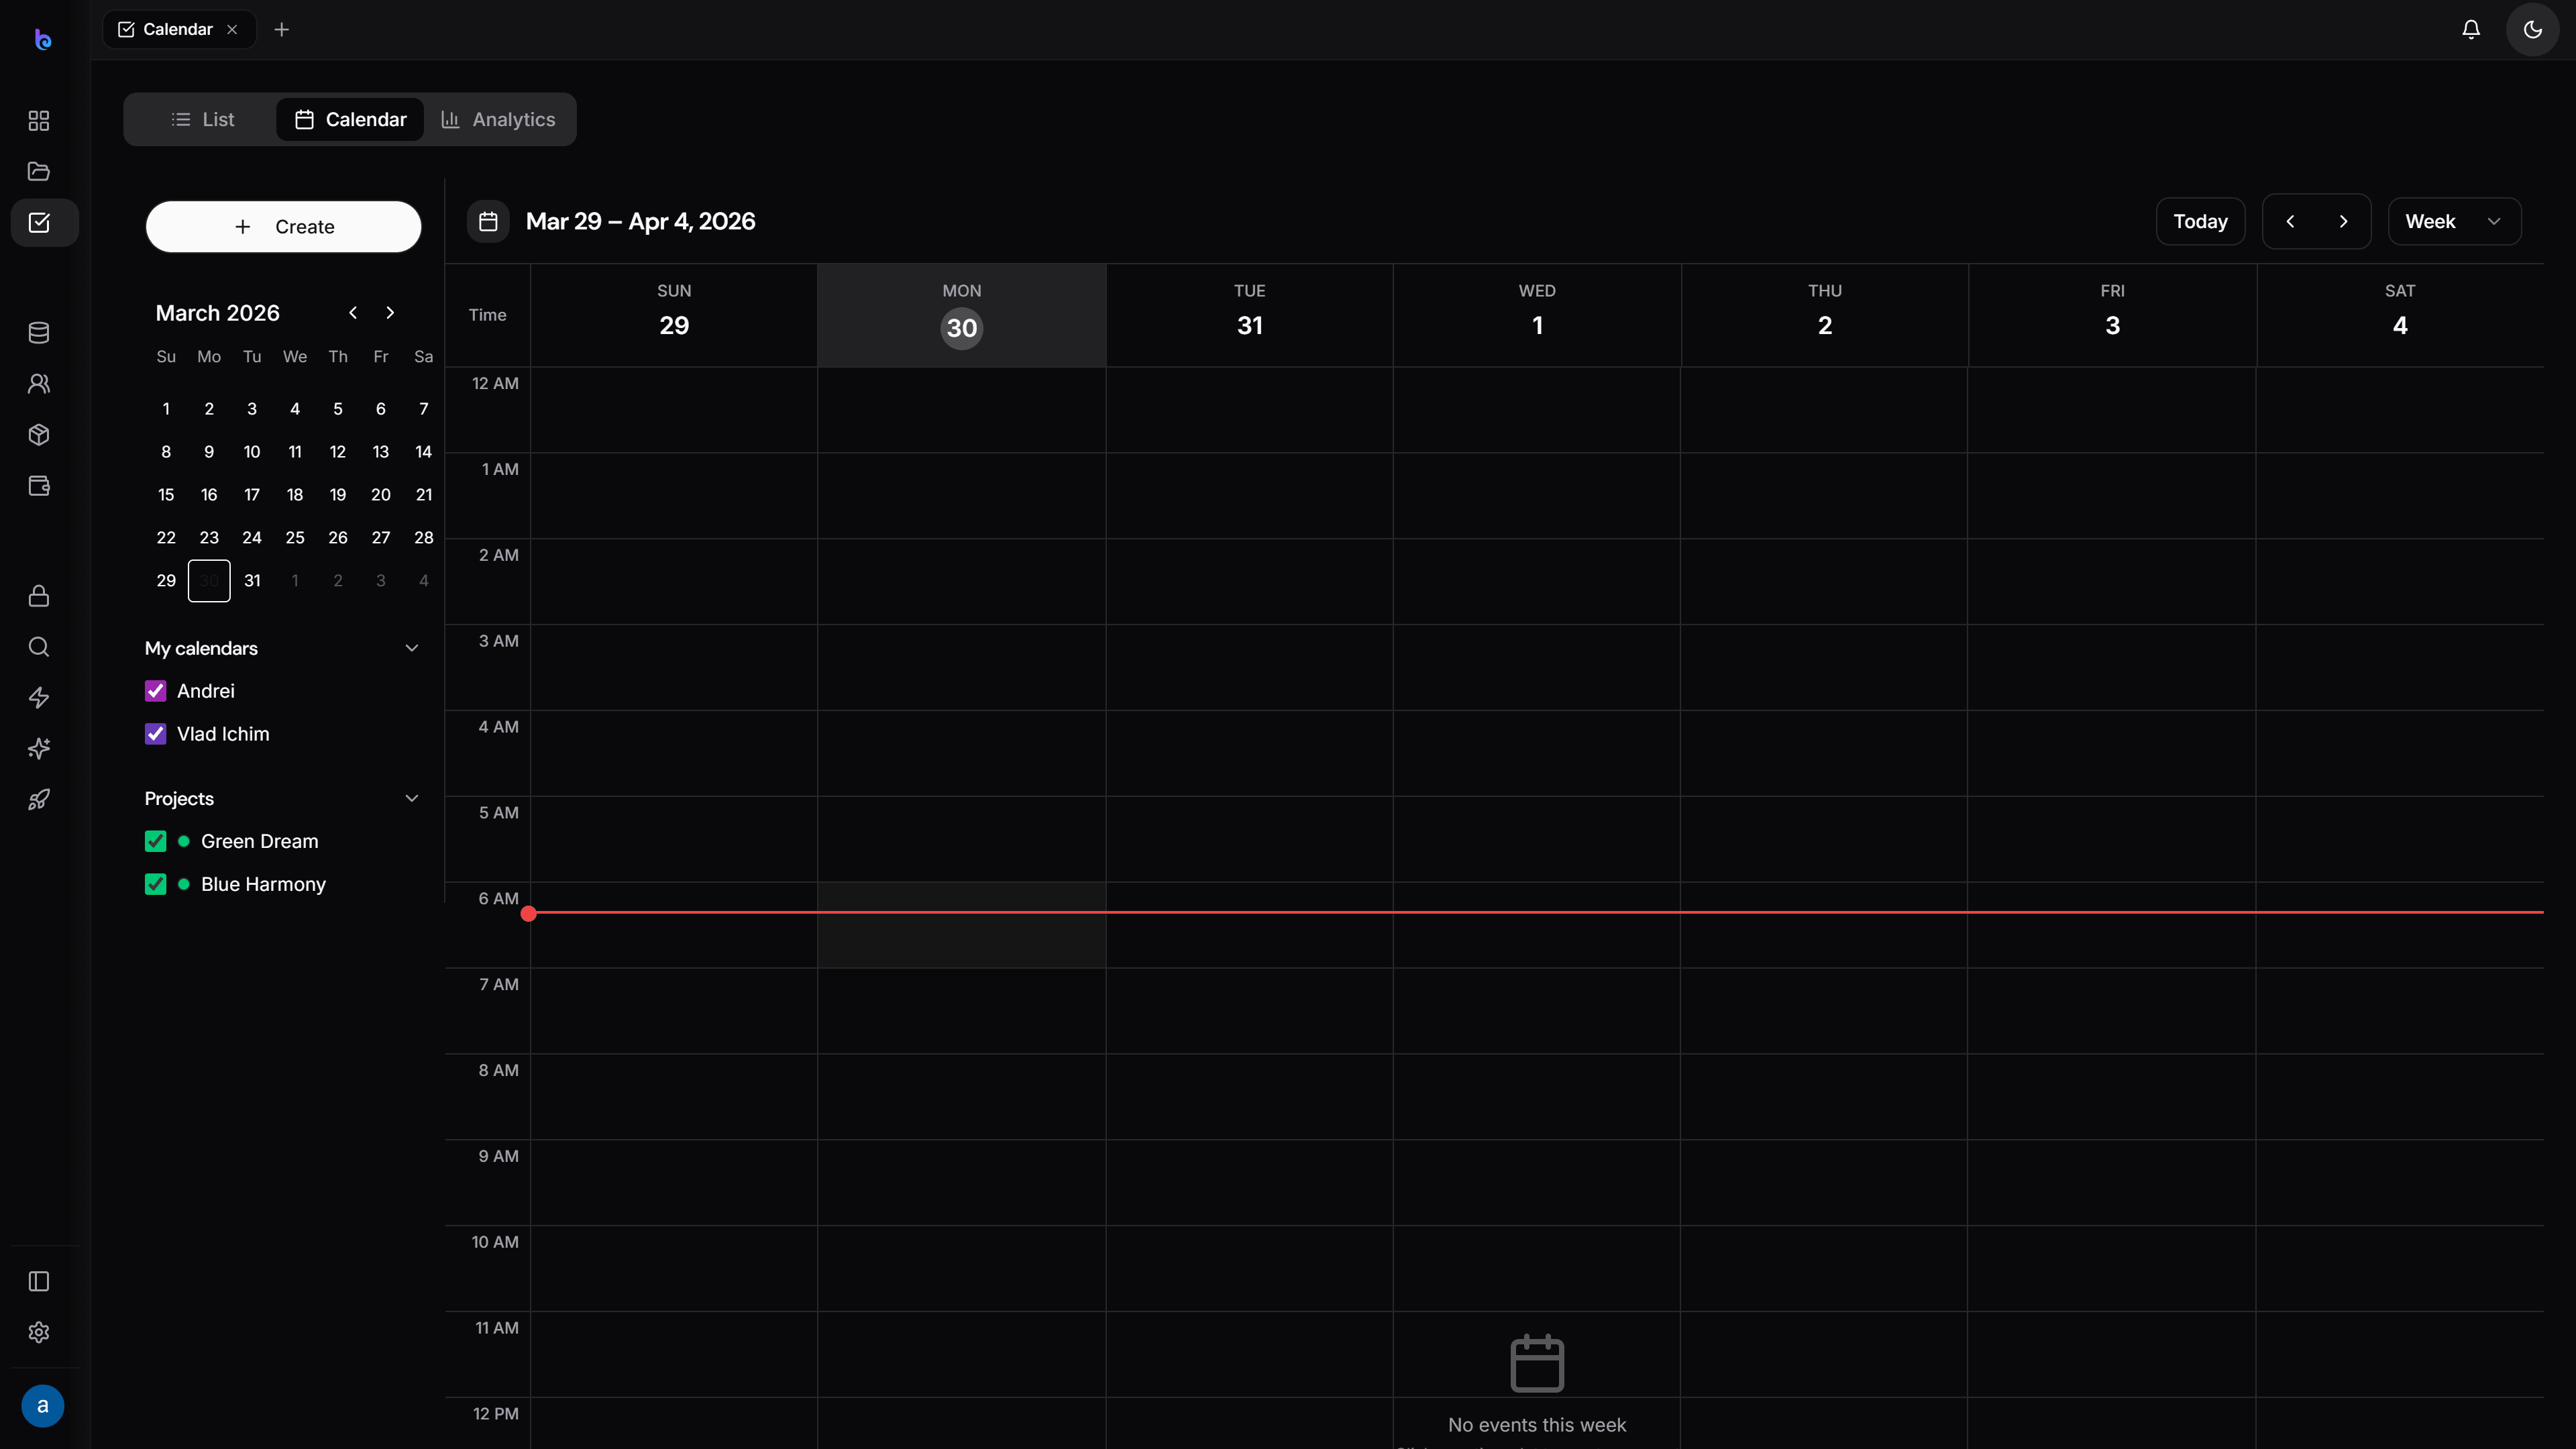Toggle dark mode moon icon
2576x1449 pixels.
[x=2532, y=29]
